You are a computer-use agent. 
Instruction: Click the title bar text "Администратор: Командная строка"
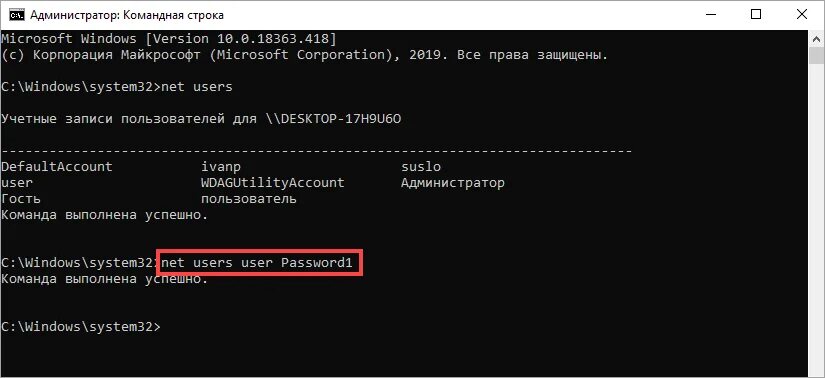click(x=127, y=15)
